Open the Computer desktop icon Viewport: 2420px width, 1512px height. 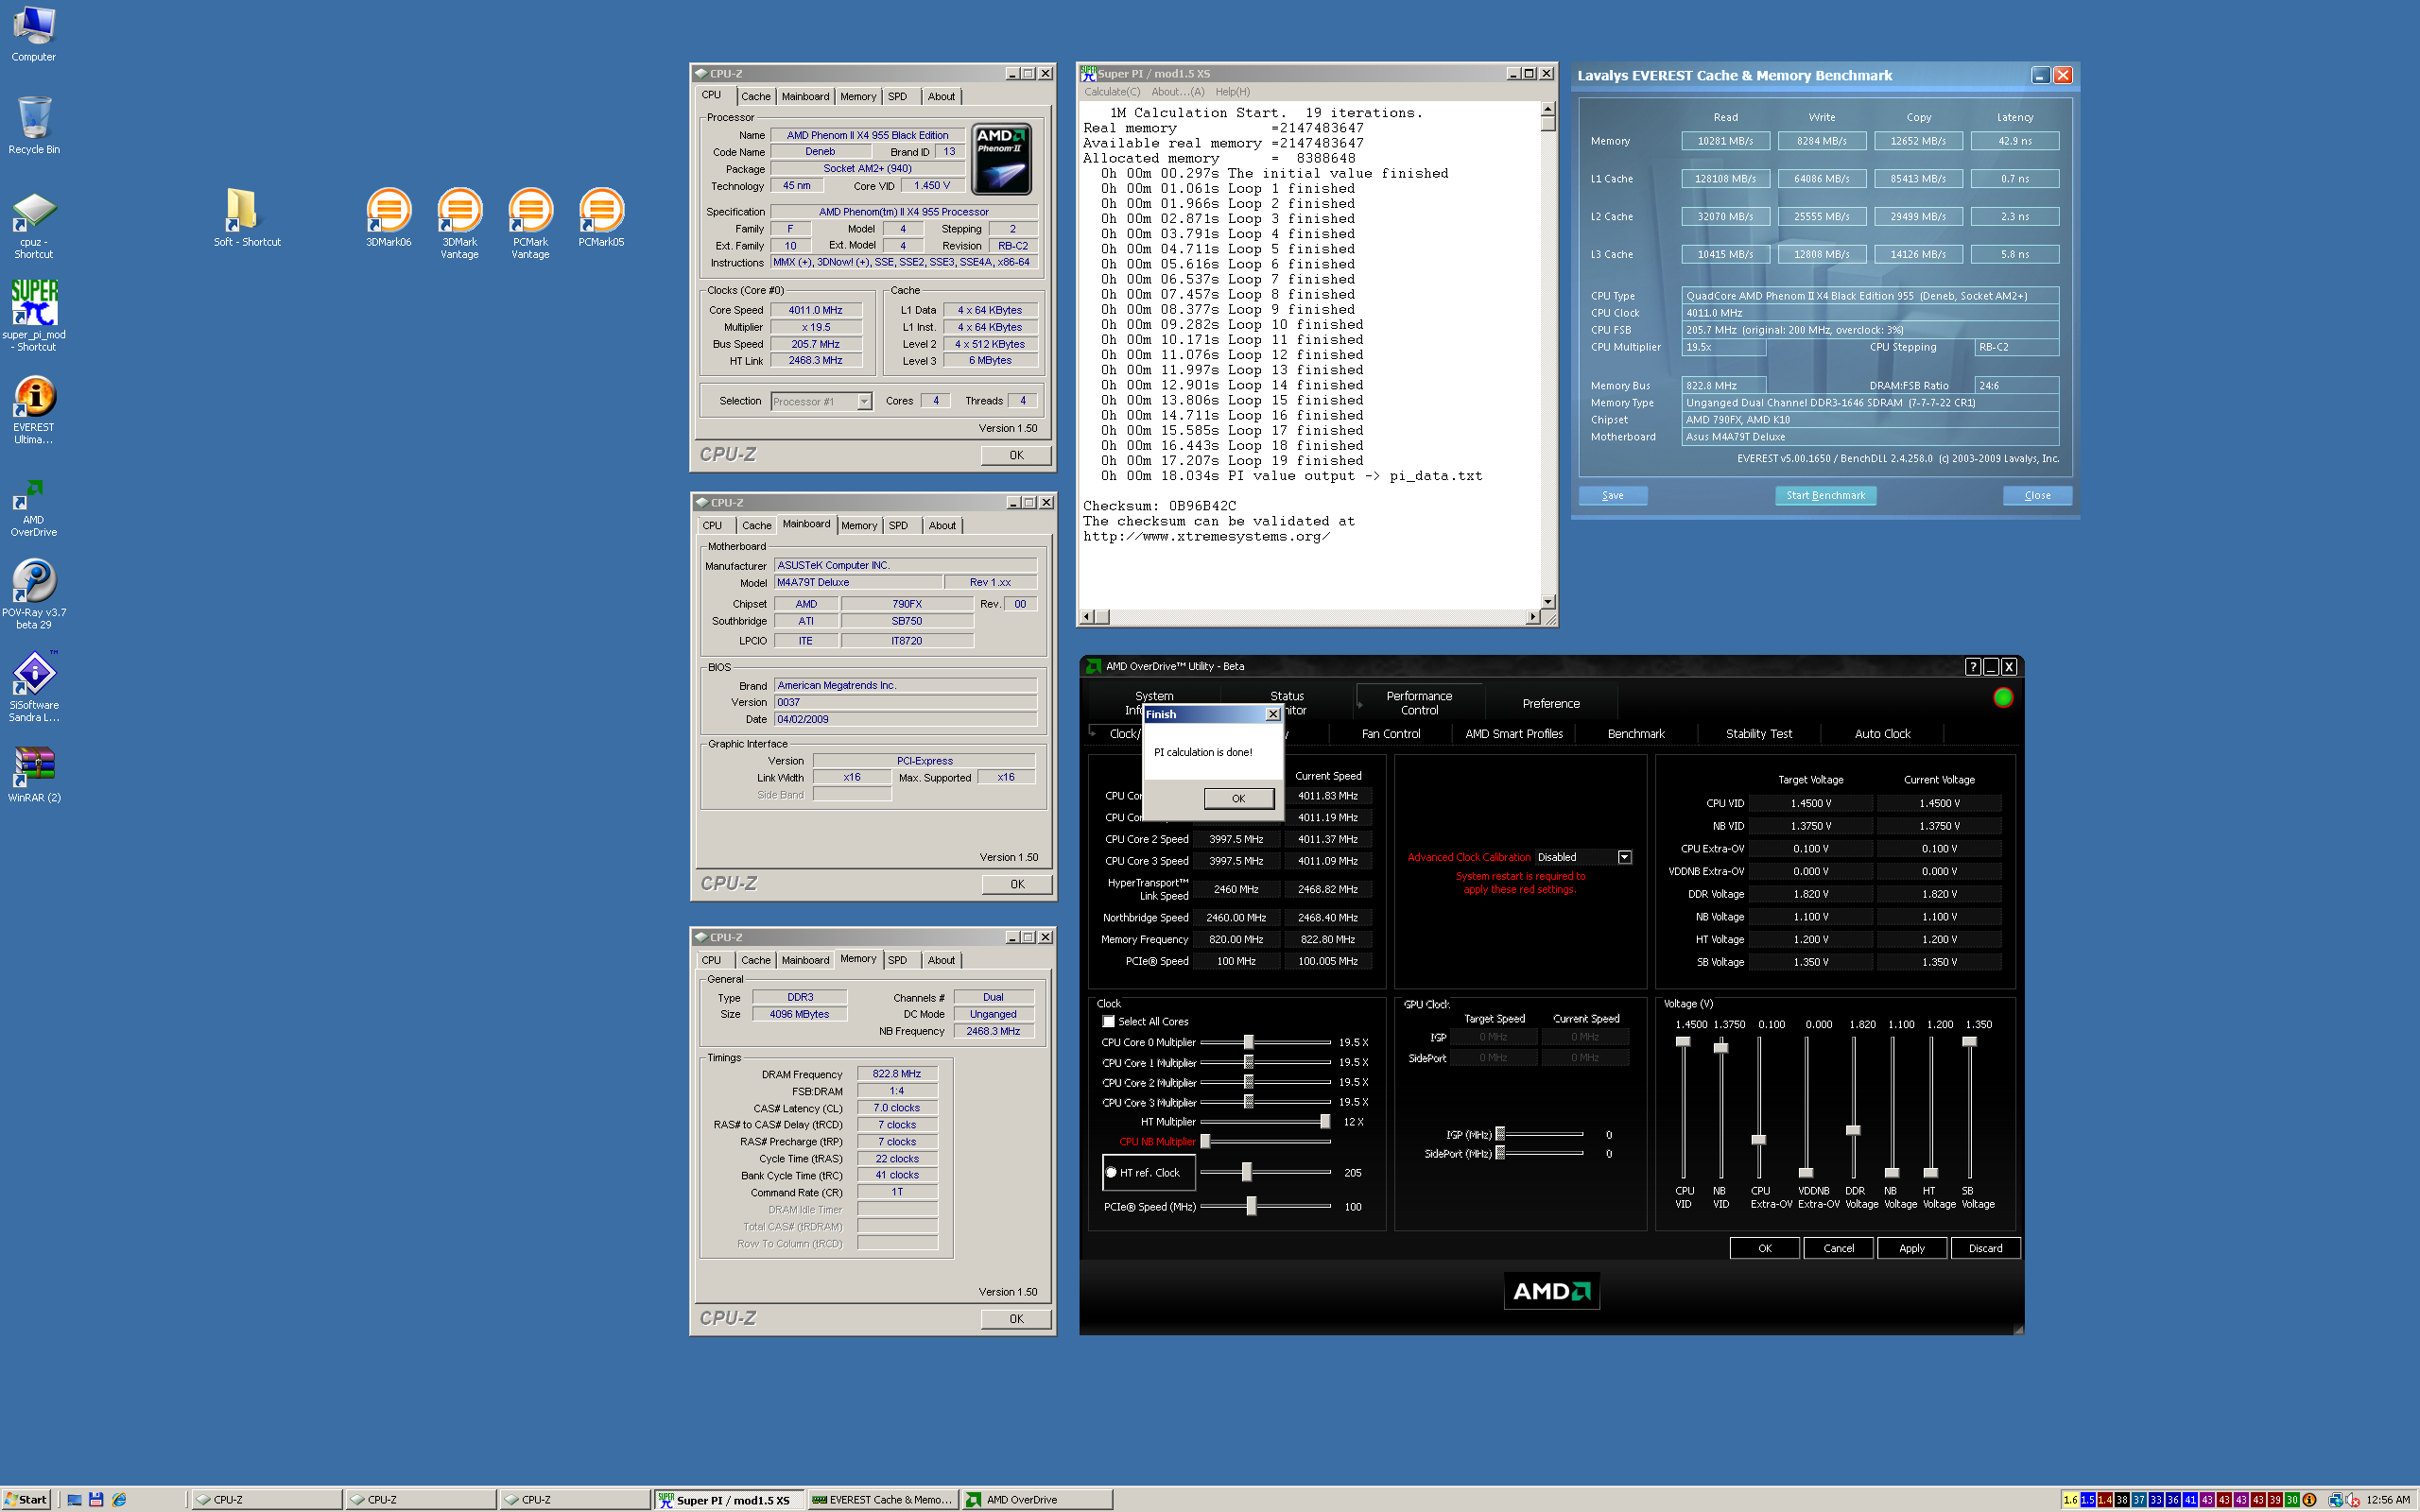[33, 33]
